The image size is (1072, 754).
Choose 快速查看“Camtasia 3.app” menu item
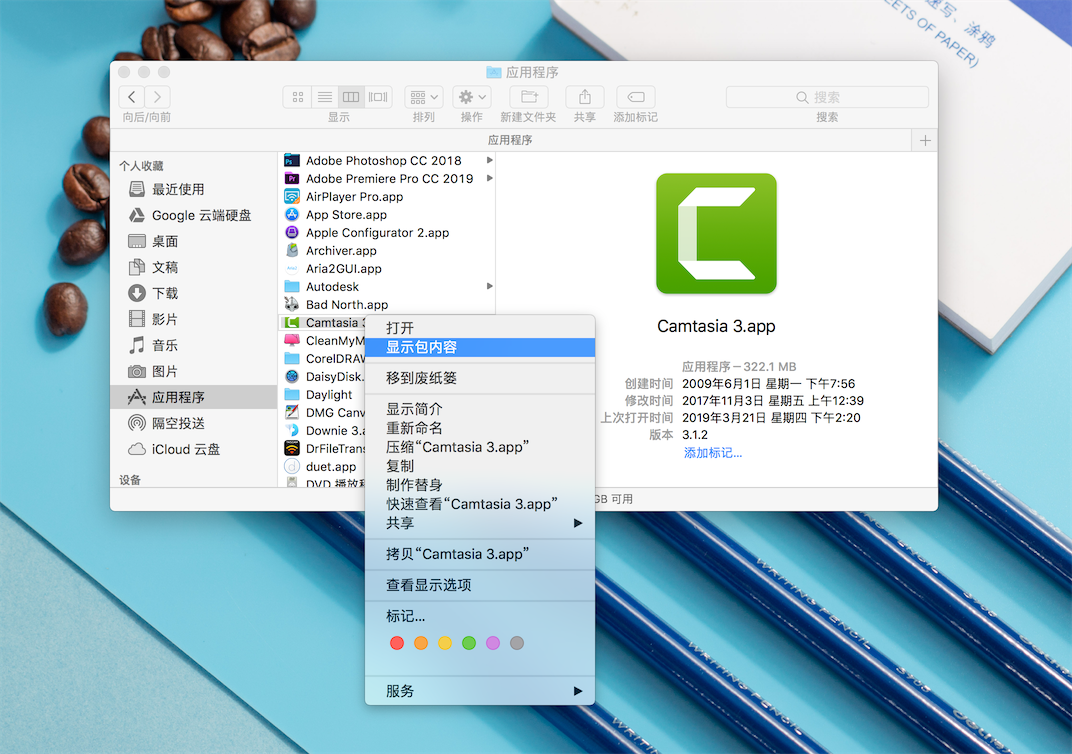480,504
